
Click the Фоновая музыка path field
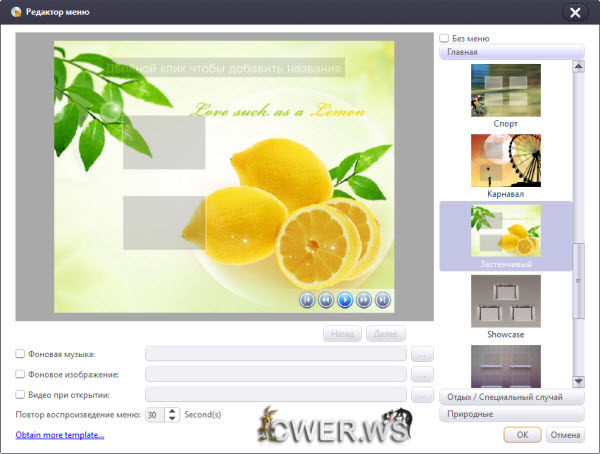(276, 354)
